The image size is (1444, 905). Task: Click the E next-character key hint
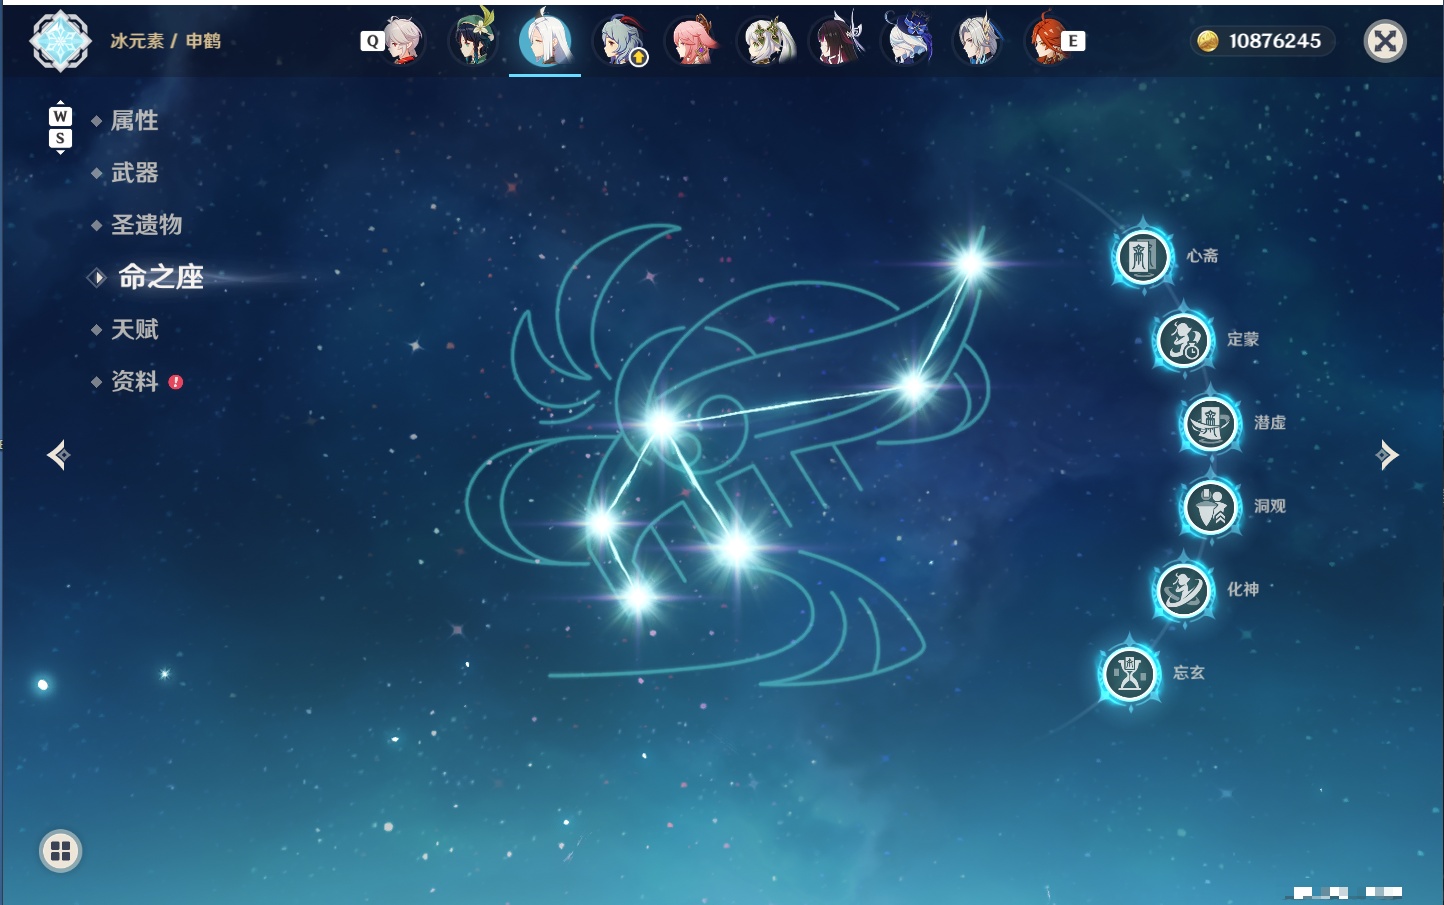[x=1073, y=41]
